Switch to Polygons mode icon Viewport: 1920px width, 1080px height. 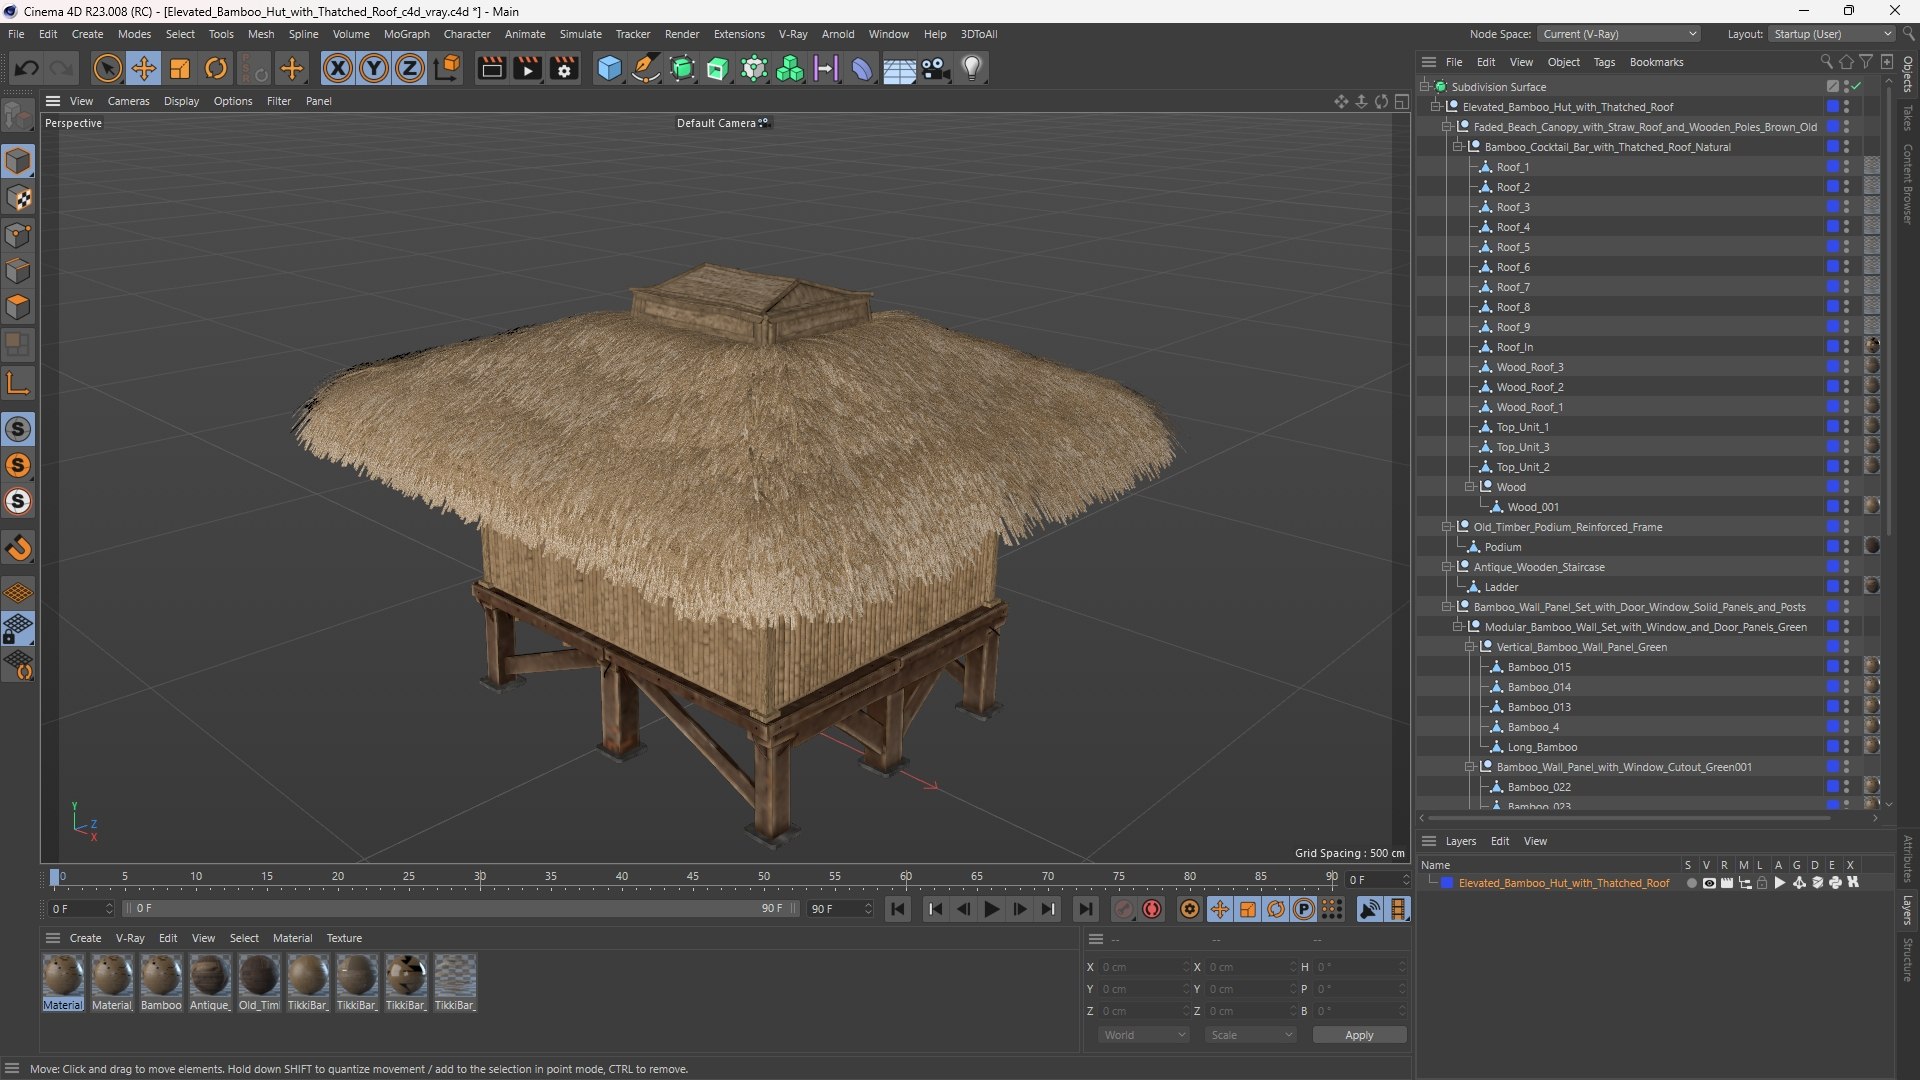(18, 307)
